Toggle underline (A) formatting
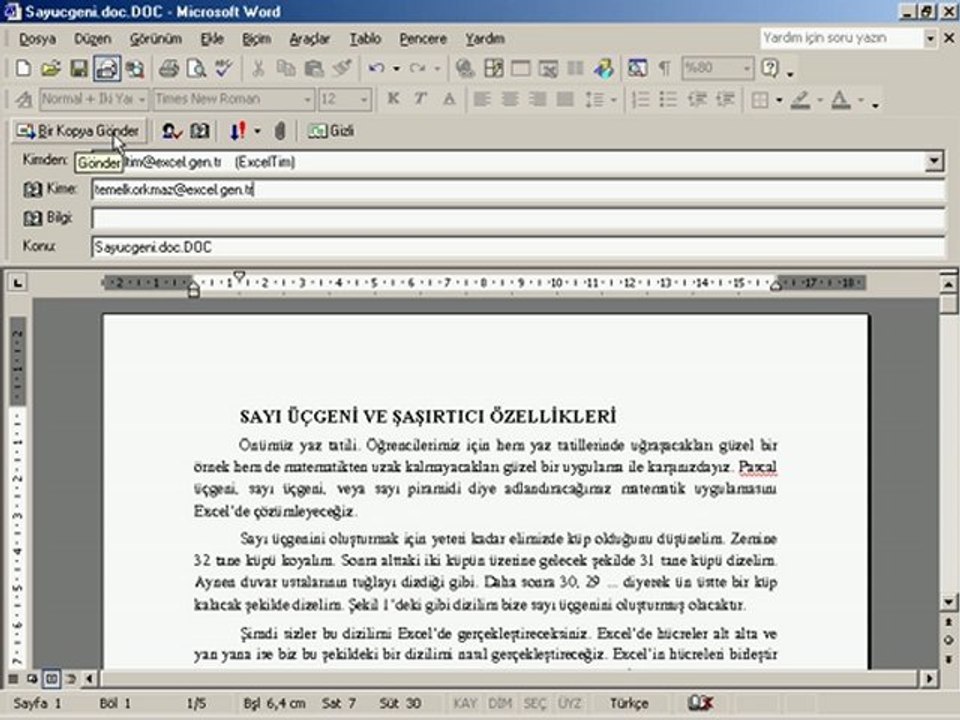Viewport: 960px width, 720px height. click(449, 99)
